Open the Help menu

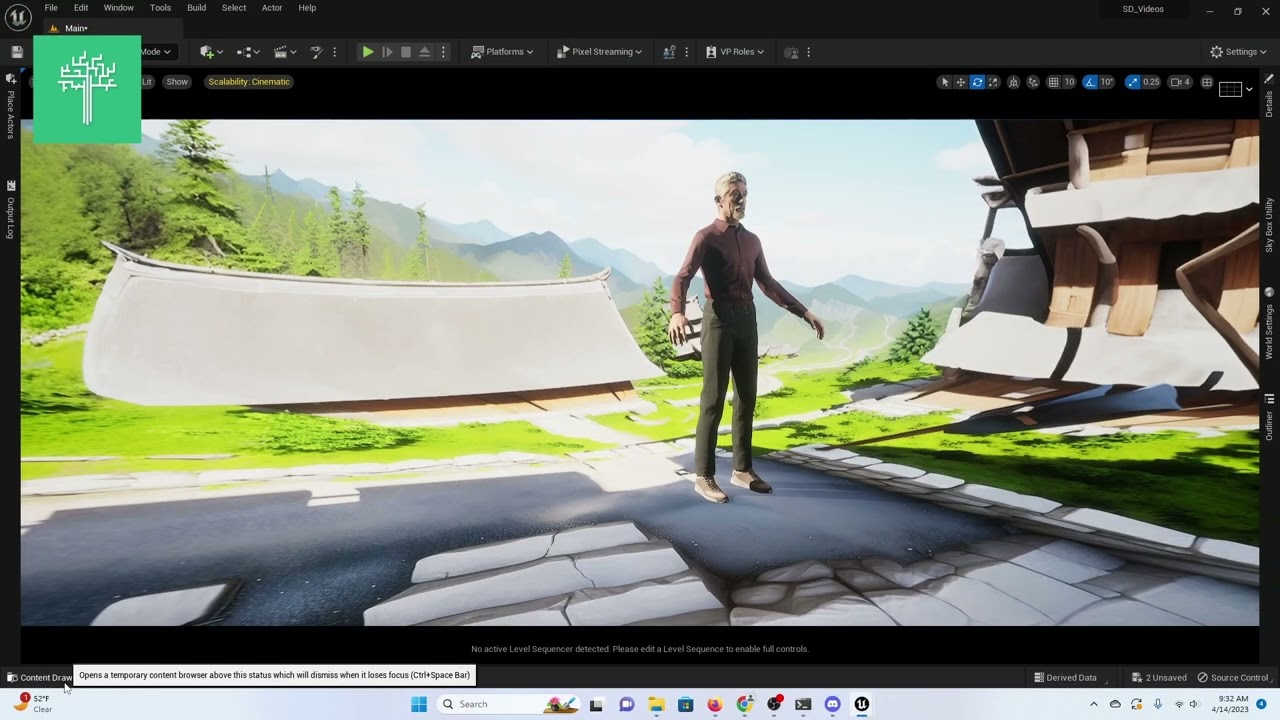point(307,8)
